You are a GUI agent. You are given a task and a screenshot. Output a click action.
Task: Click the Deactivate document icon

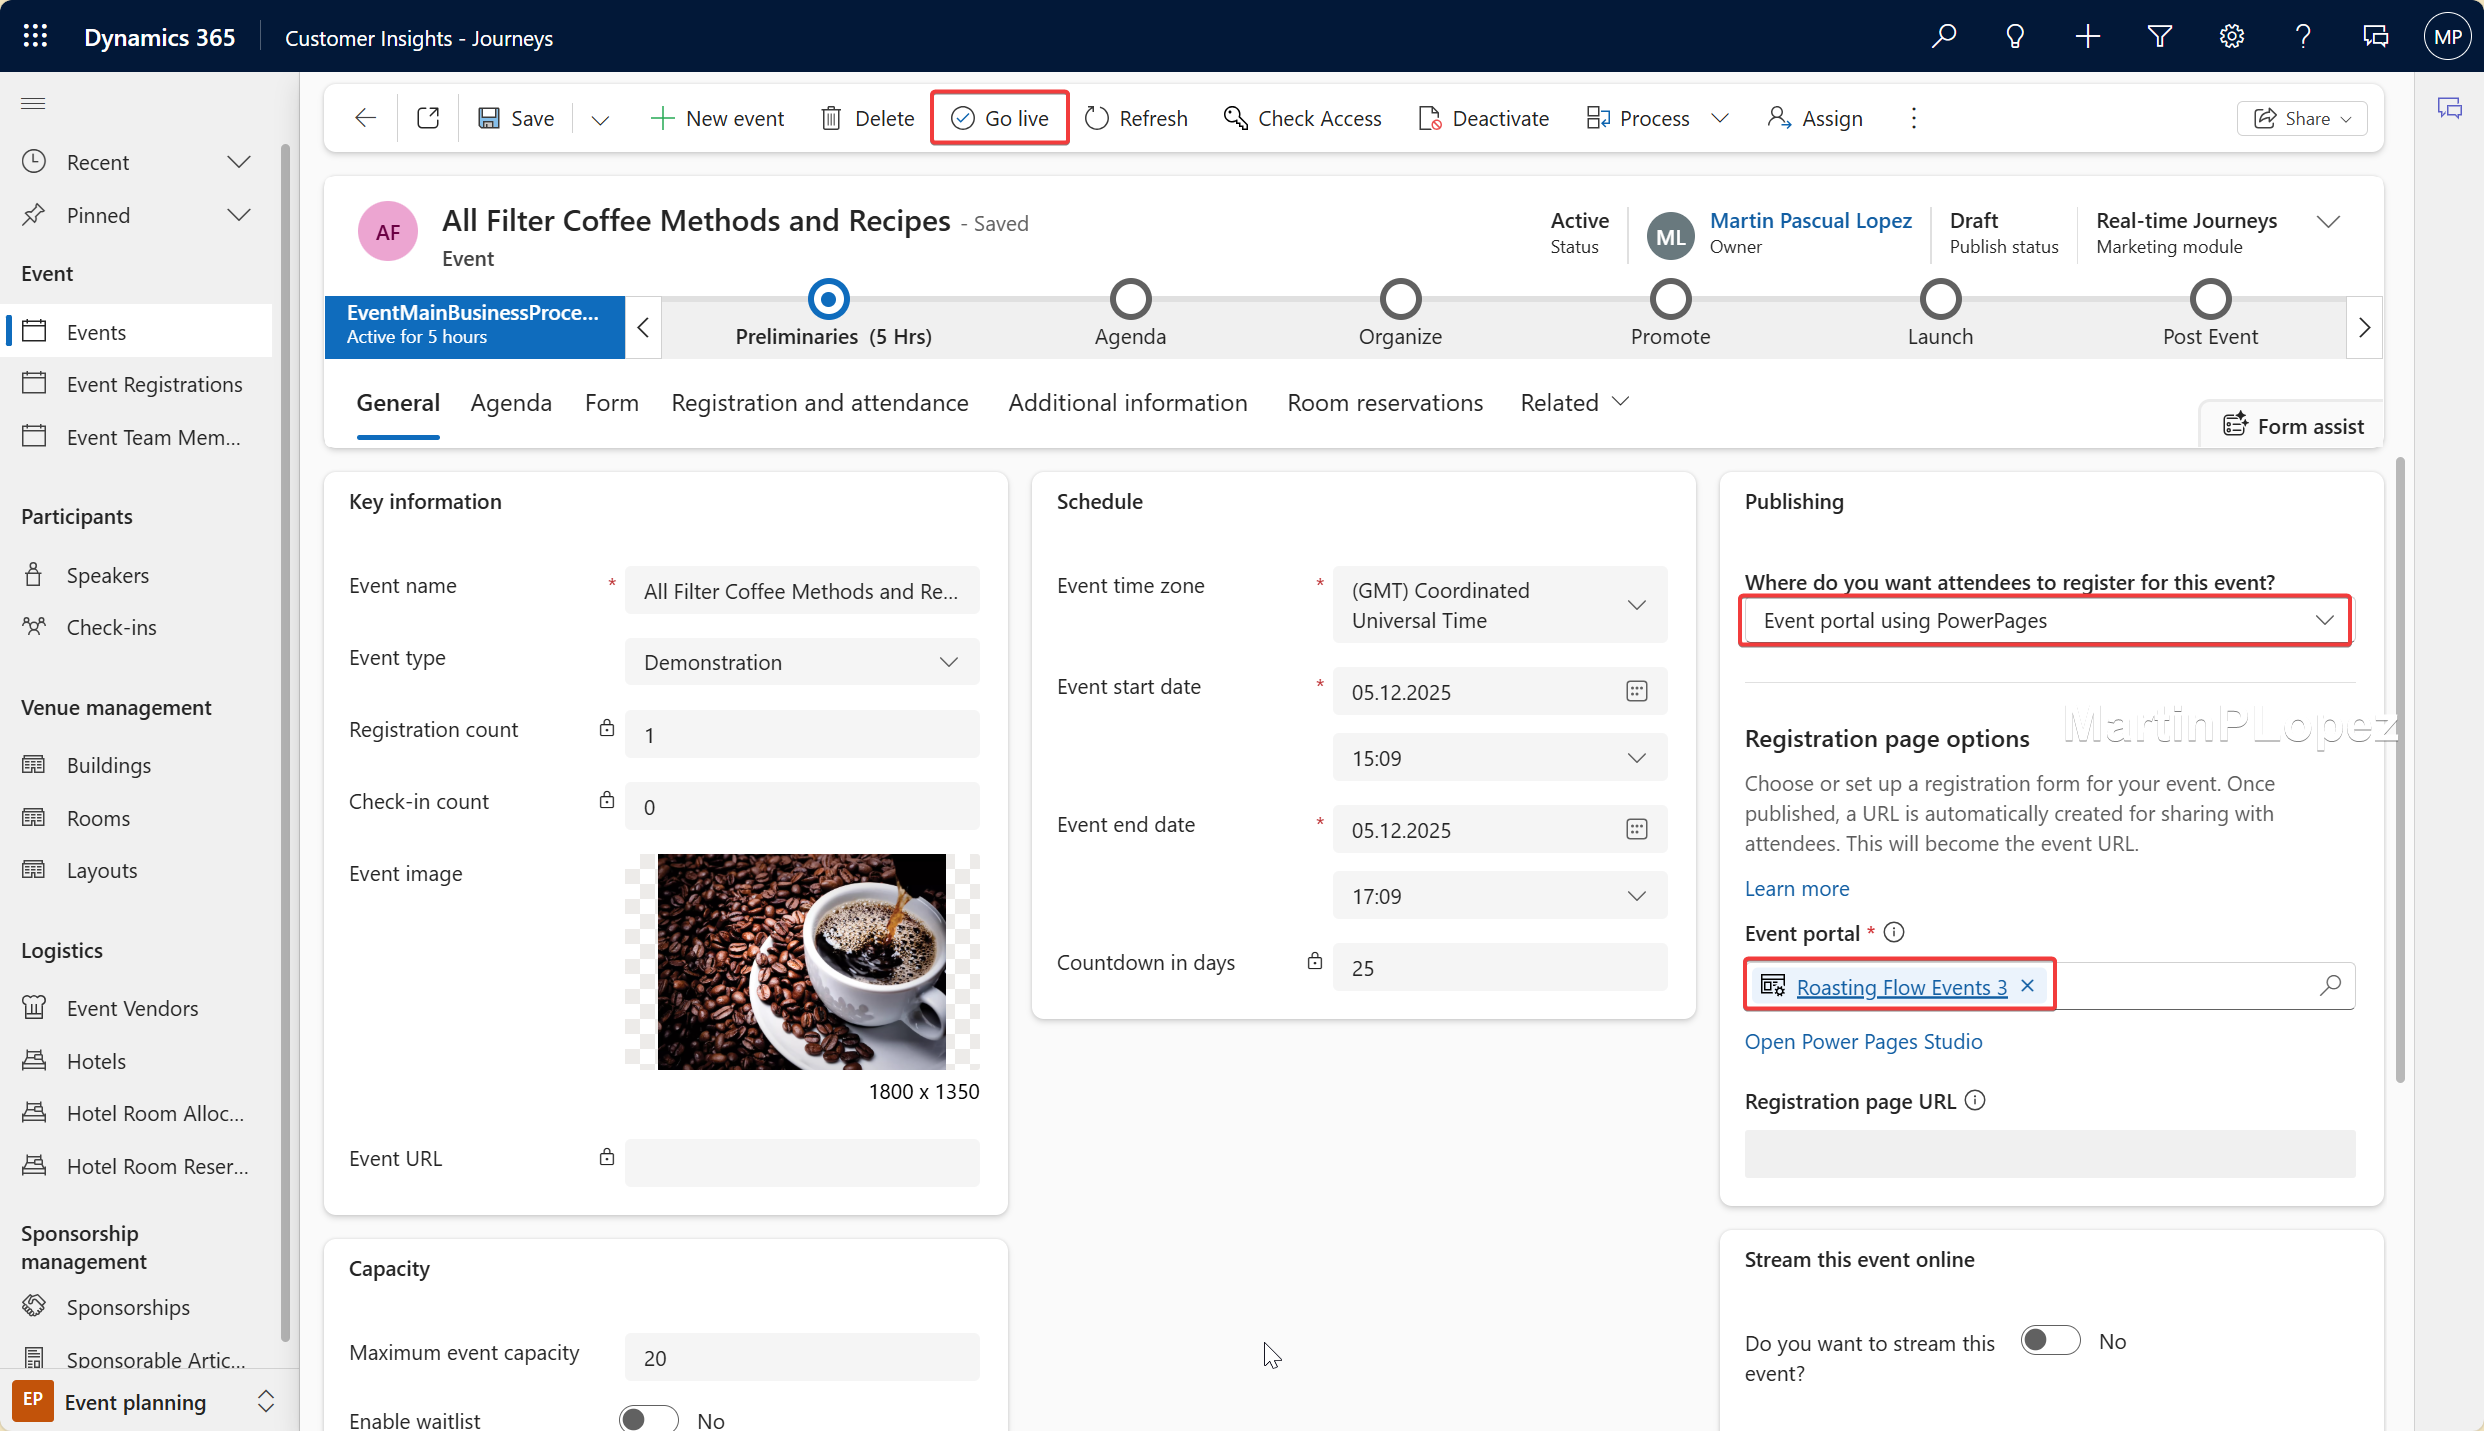(1429, 118)
